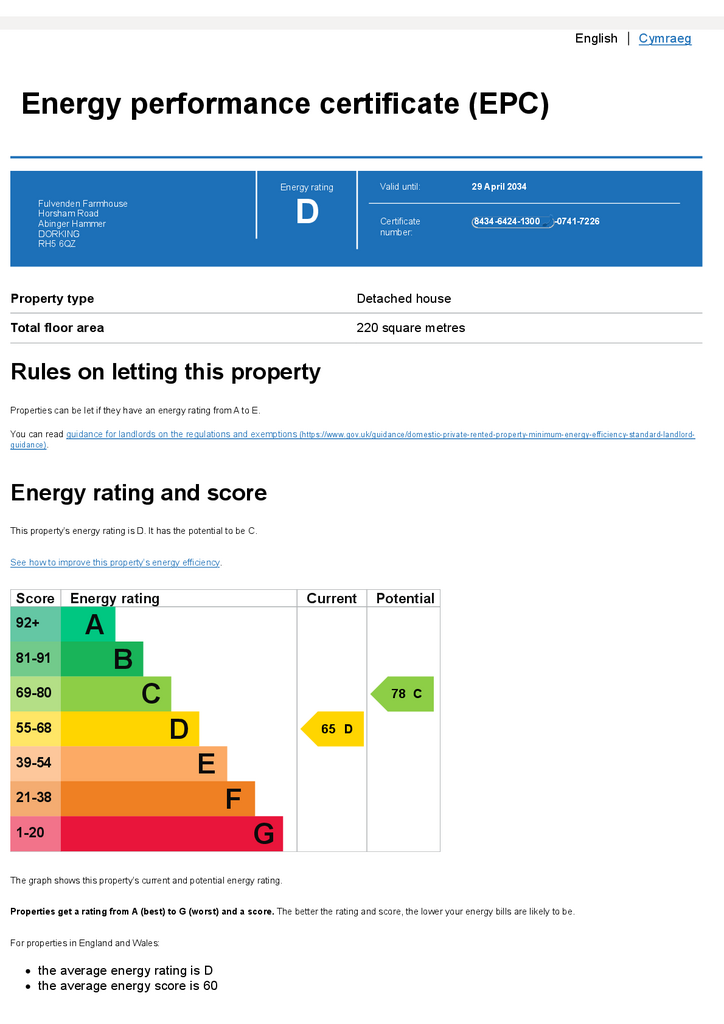Click the potential 78 C rating arrow
This screenshot has width=724, height=1024.
pos(402,694)
